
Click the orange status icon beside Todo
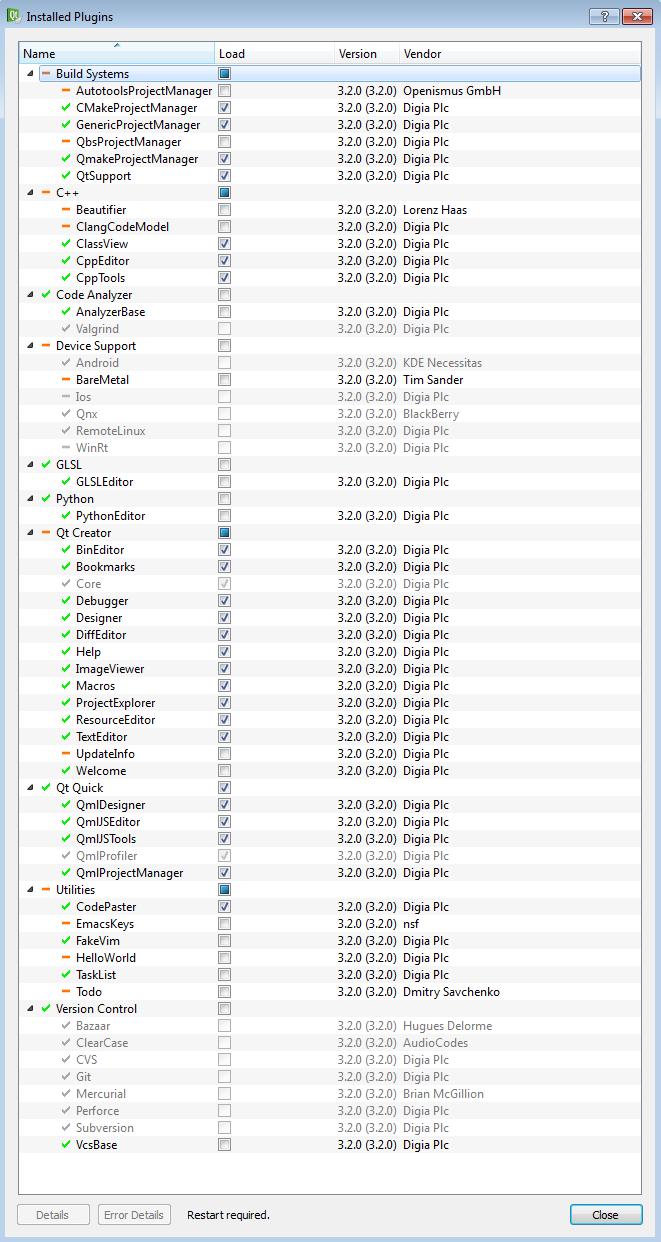[66, 992]
